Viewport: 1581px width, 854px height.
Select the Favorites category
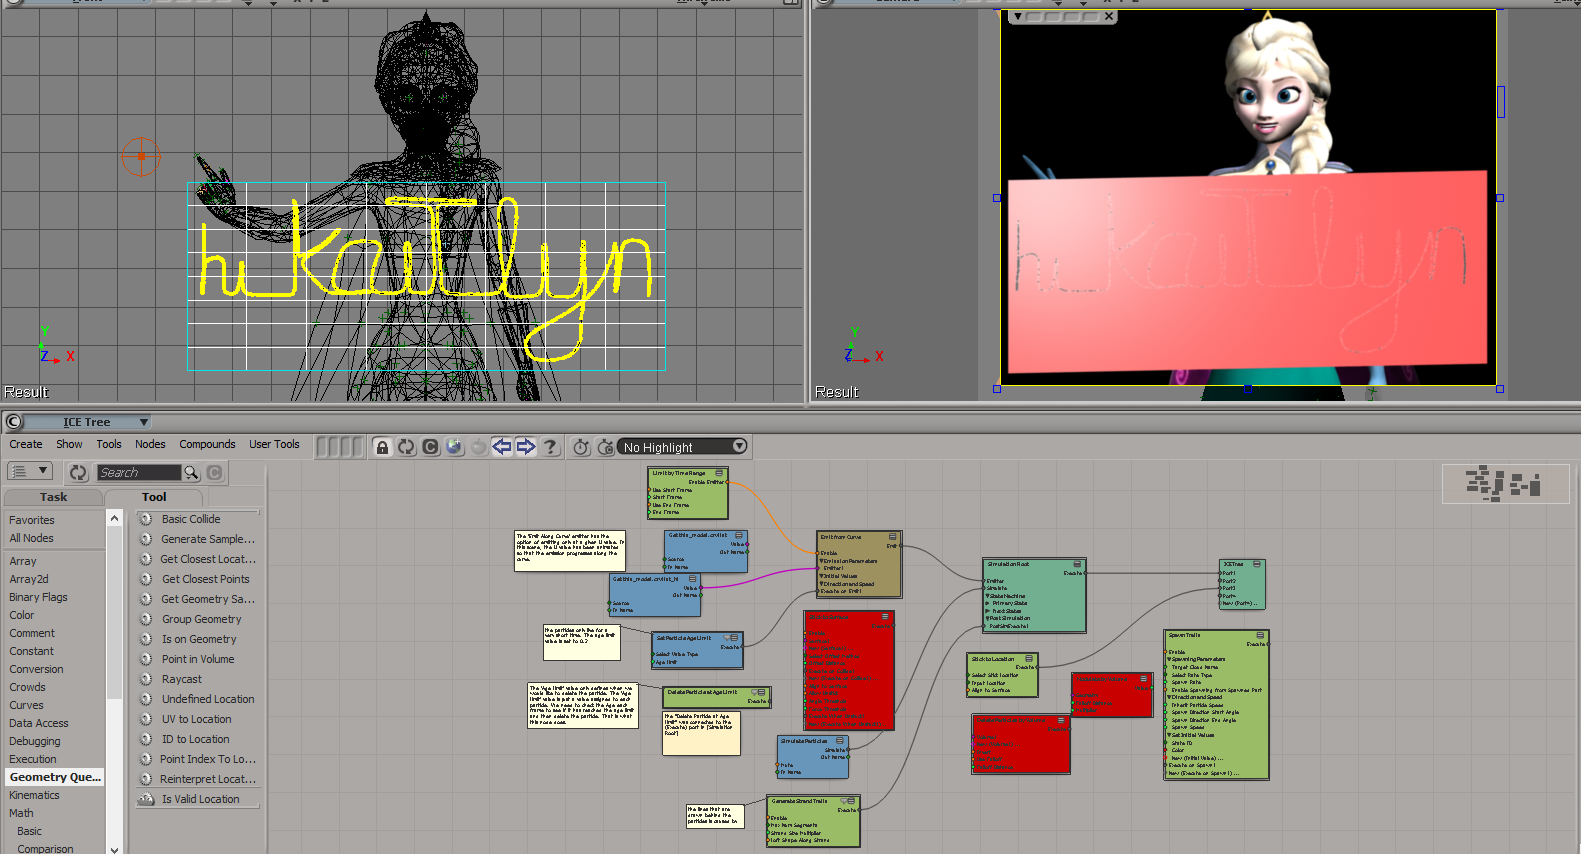[x=32, y=520]
